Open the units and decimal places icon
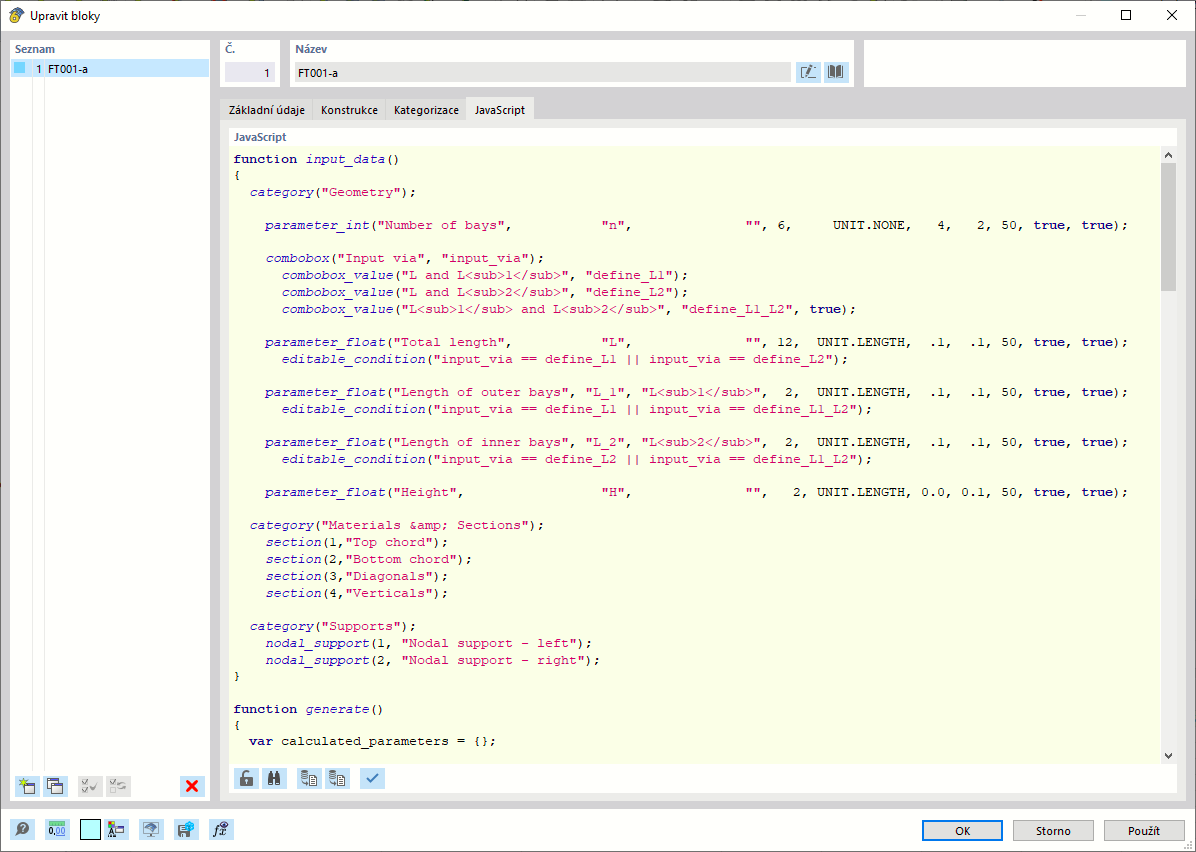The image size is (1196, 852). pos(57,829)
